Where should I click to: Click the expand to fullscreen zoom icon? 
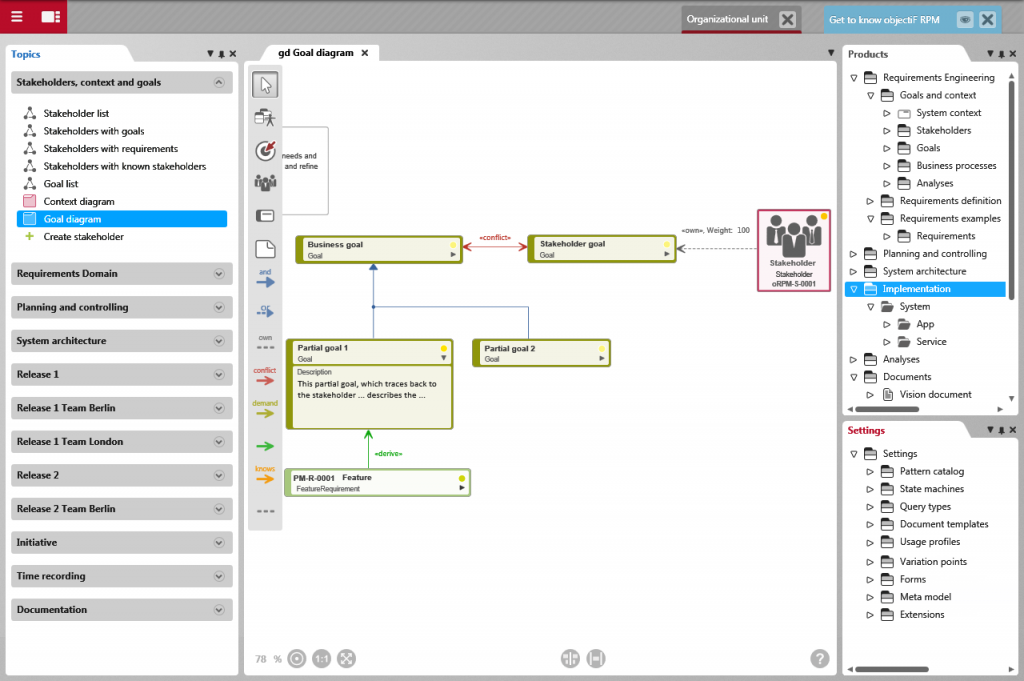tap(346, 658)
